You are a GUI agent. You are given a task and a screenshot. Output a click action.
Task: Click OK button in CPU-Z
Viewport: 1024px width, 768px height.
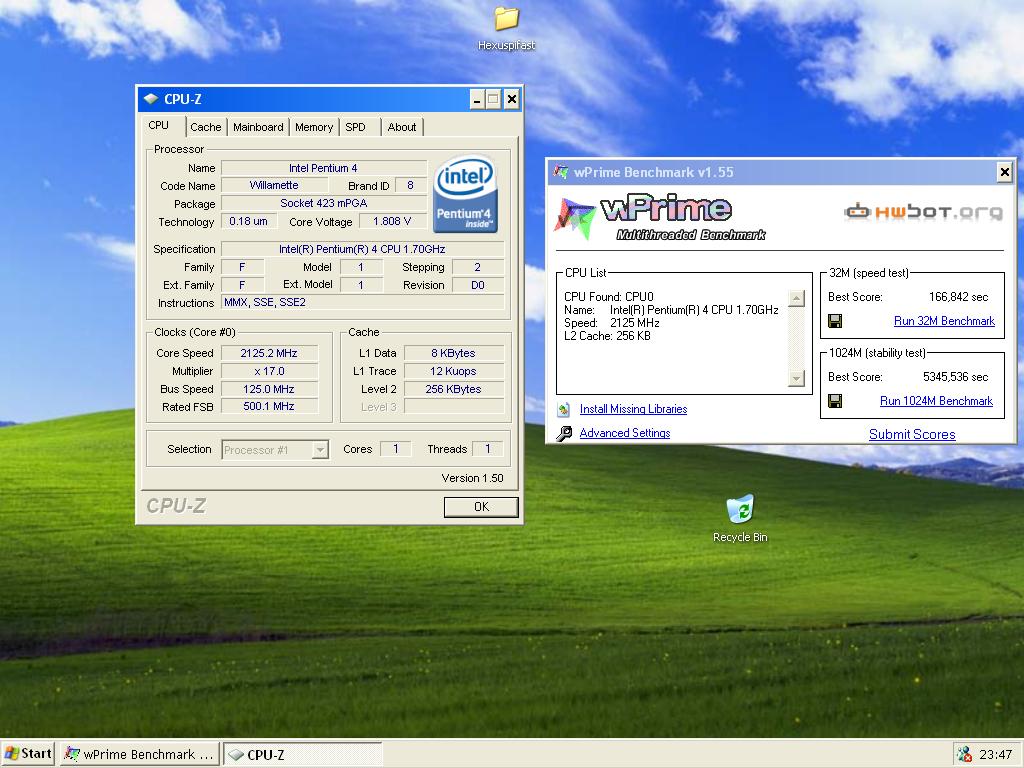click(481, 507)
